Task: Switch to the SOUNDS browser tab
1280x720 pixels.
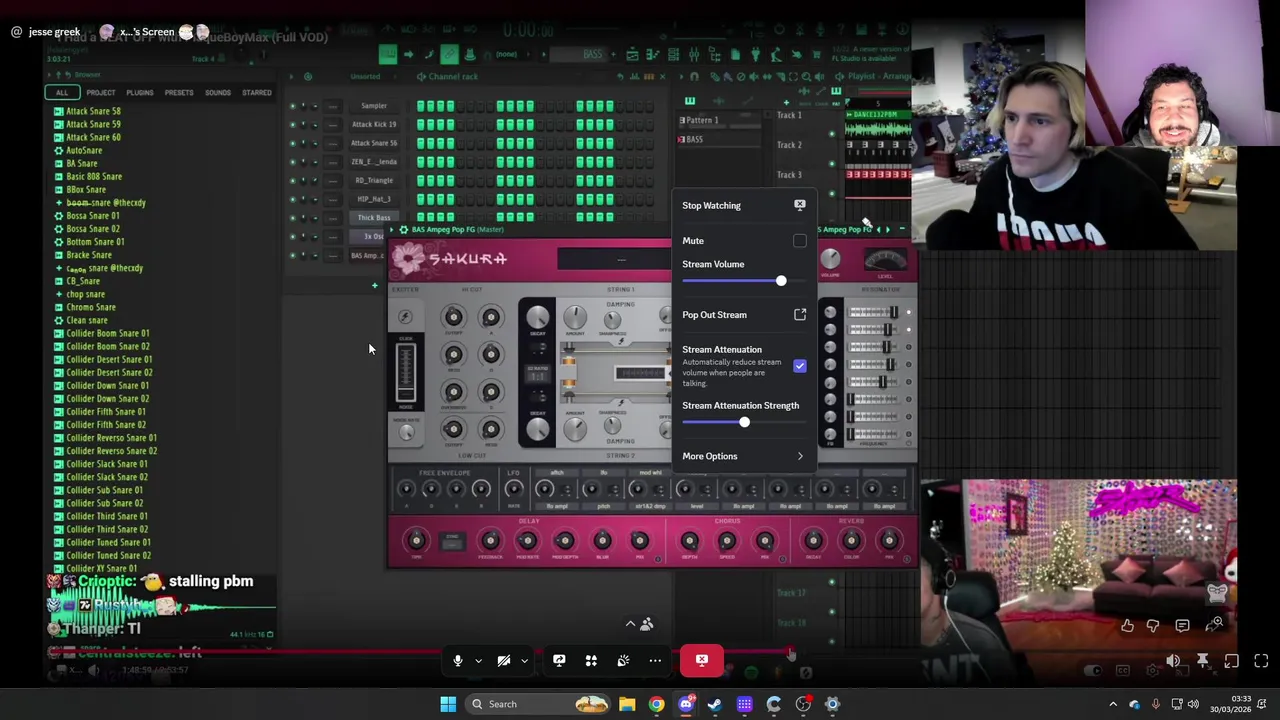Action: [218, 93]
